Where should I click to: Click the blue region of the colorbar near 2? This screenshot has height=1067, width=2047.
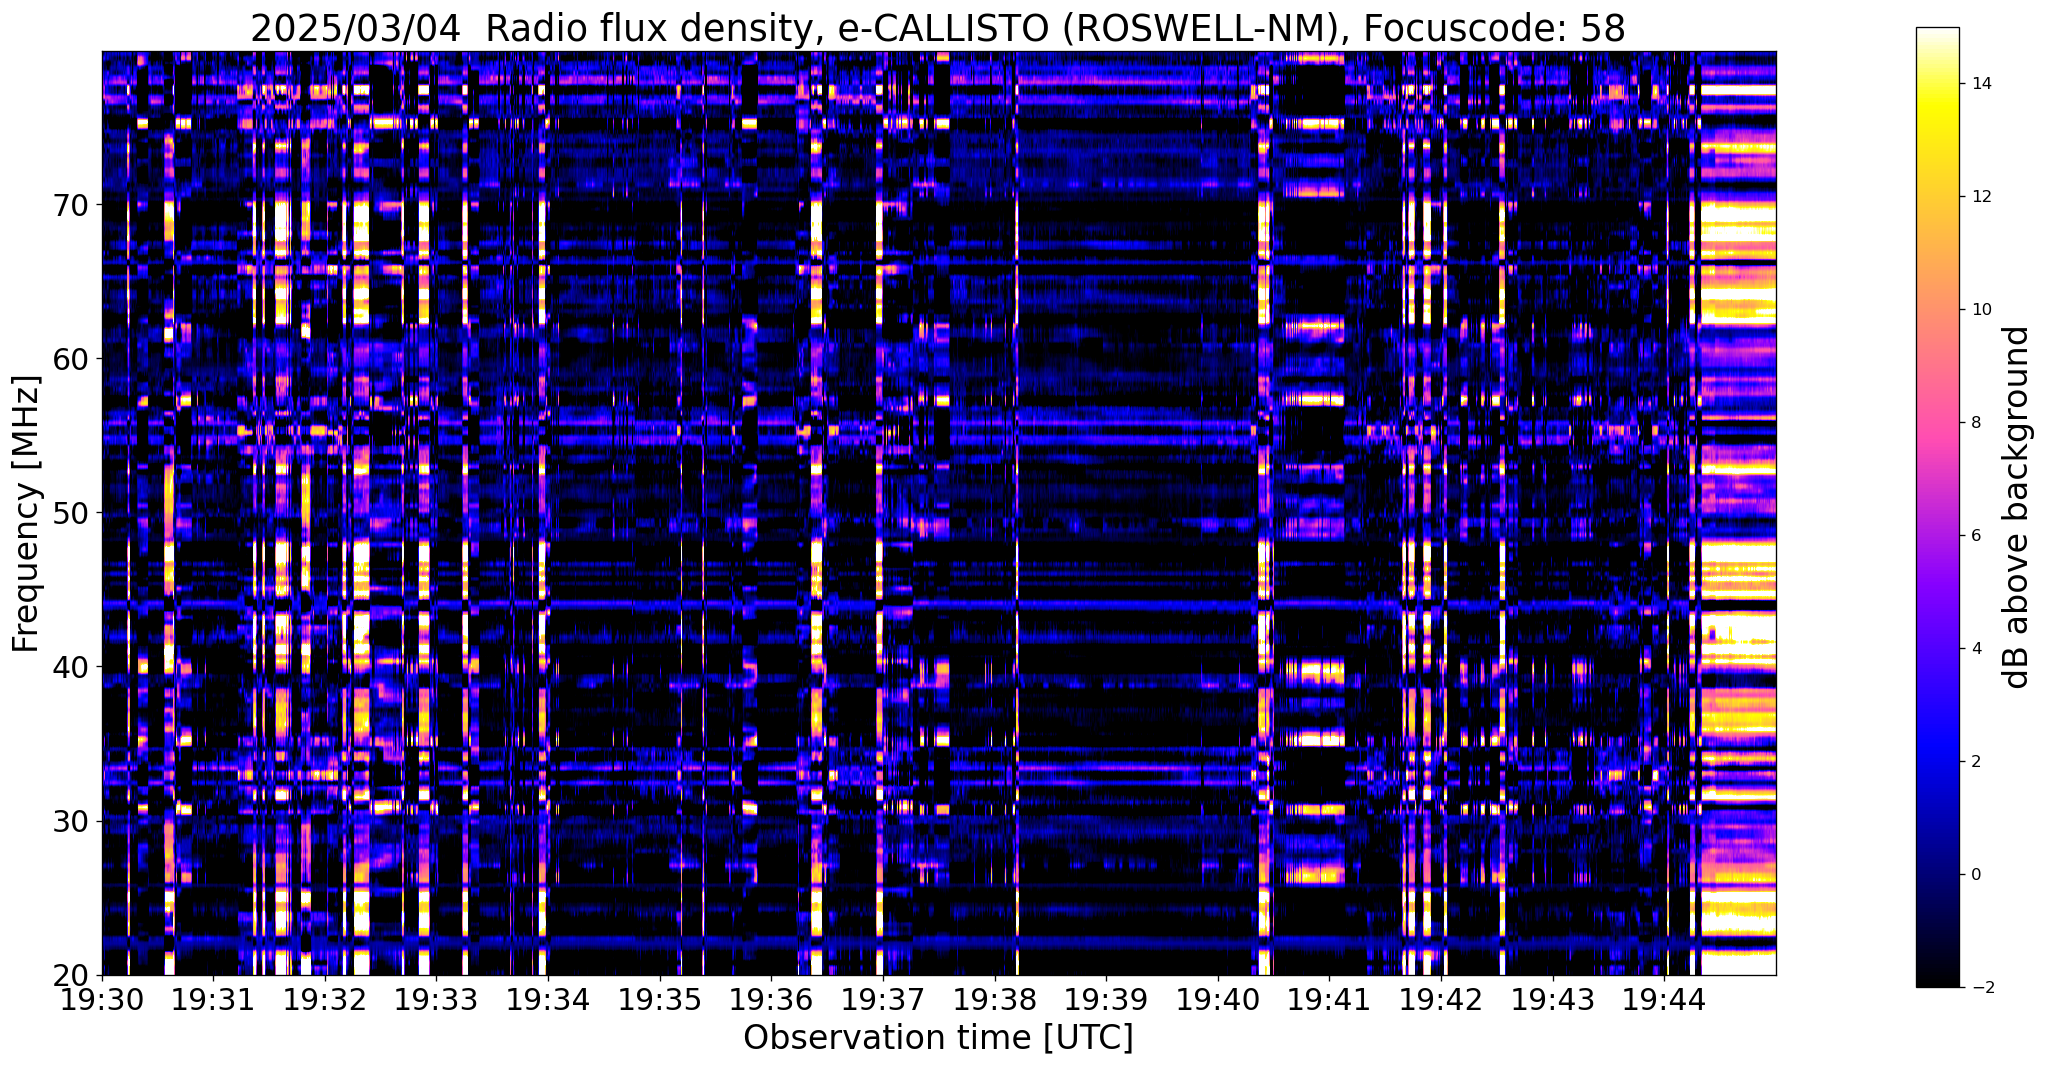click(1937, 762)
